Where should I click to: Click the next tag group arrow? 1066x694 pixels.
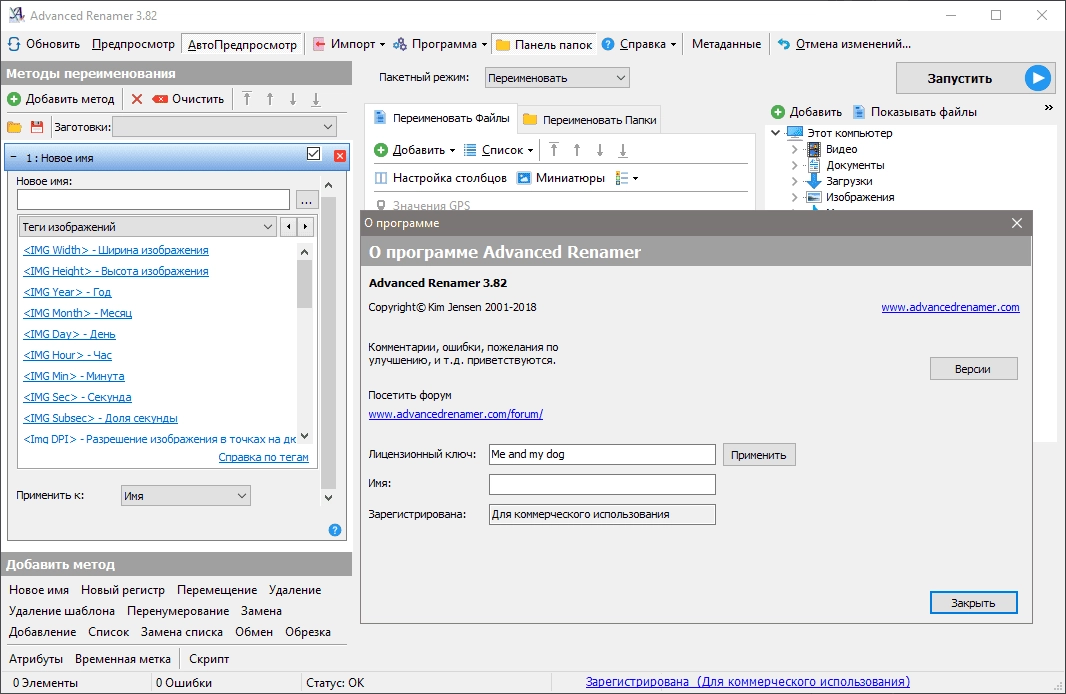coord(305,227)
